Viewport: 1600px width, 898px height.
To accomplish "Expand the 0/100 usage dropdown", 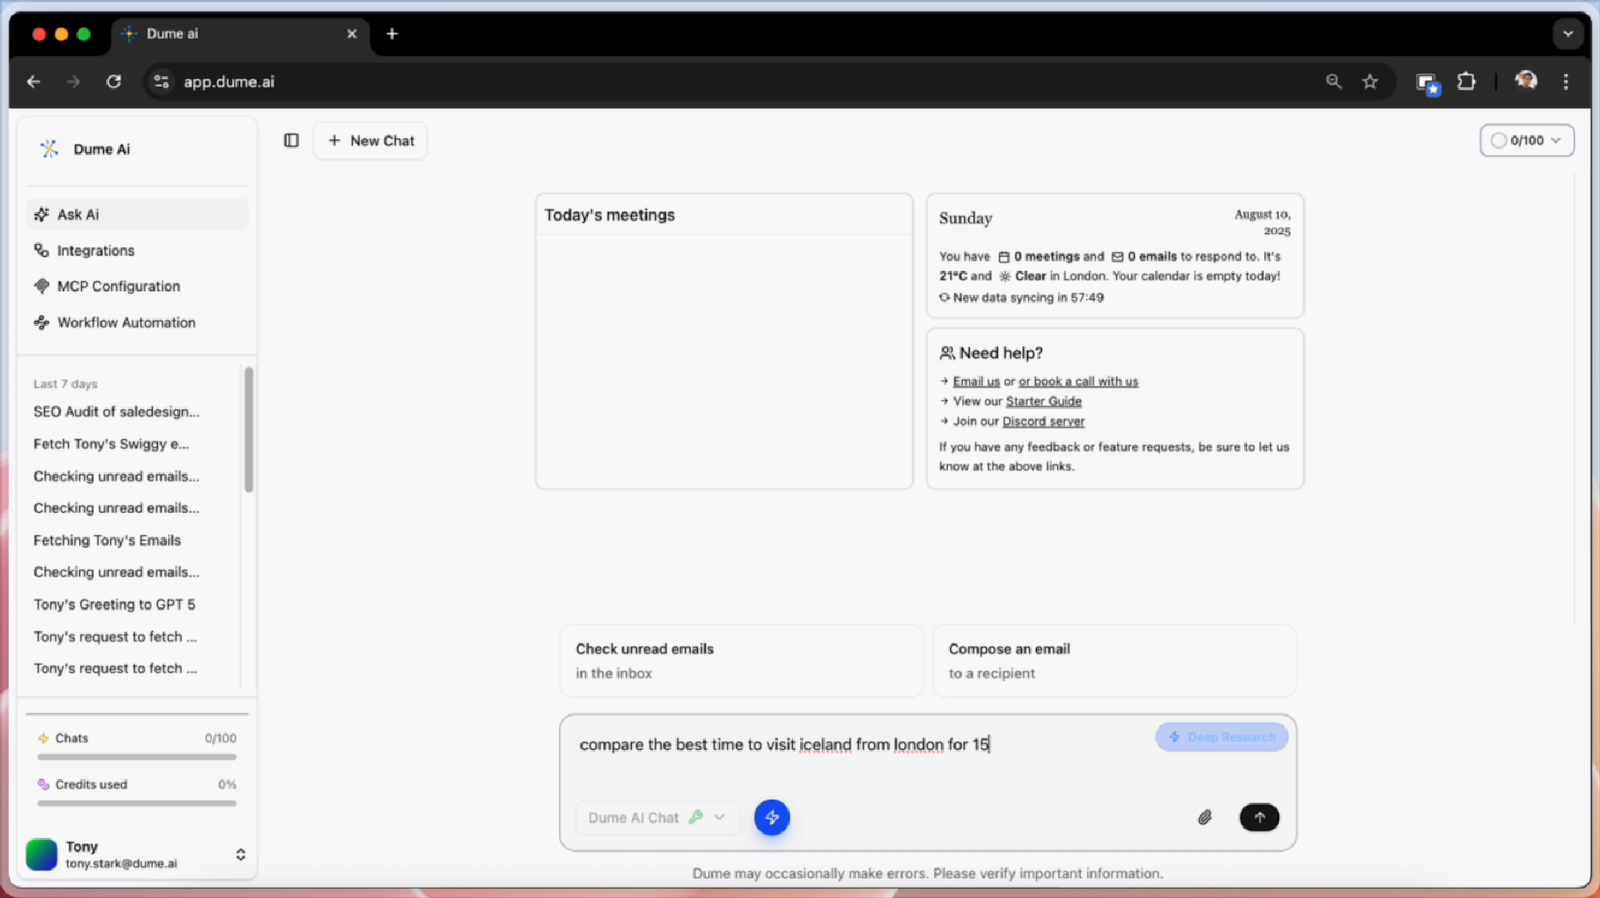I will 1526,141.
